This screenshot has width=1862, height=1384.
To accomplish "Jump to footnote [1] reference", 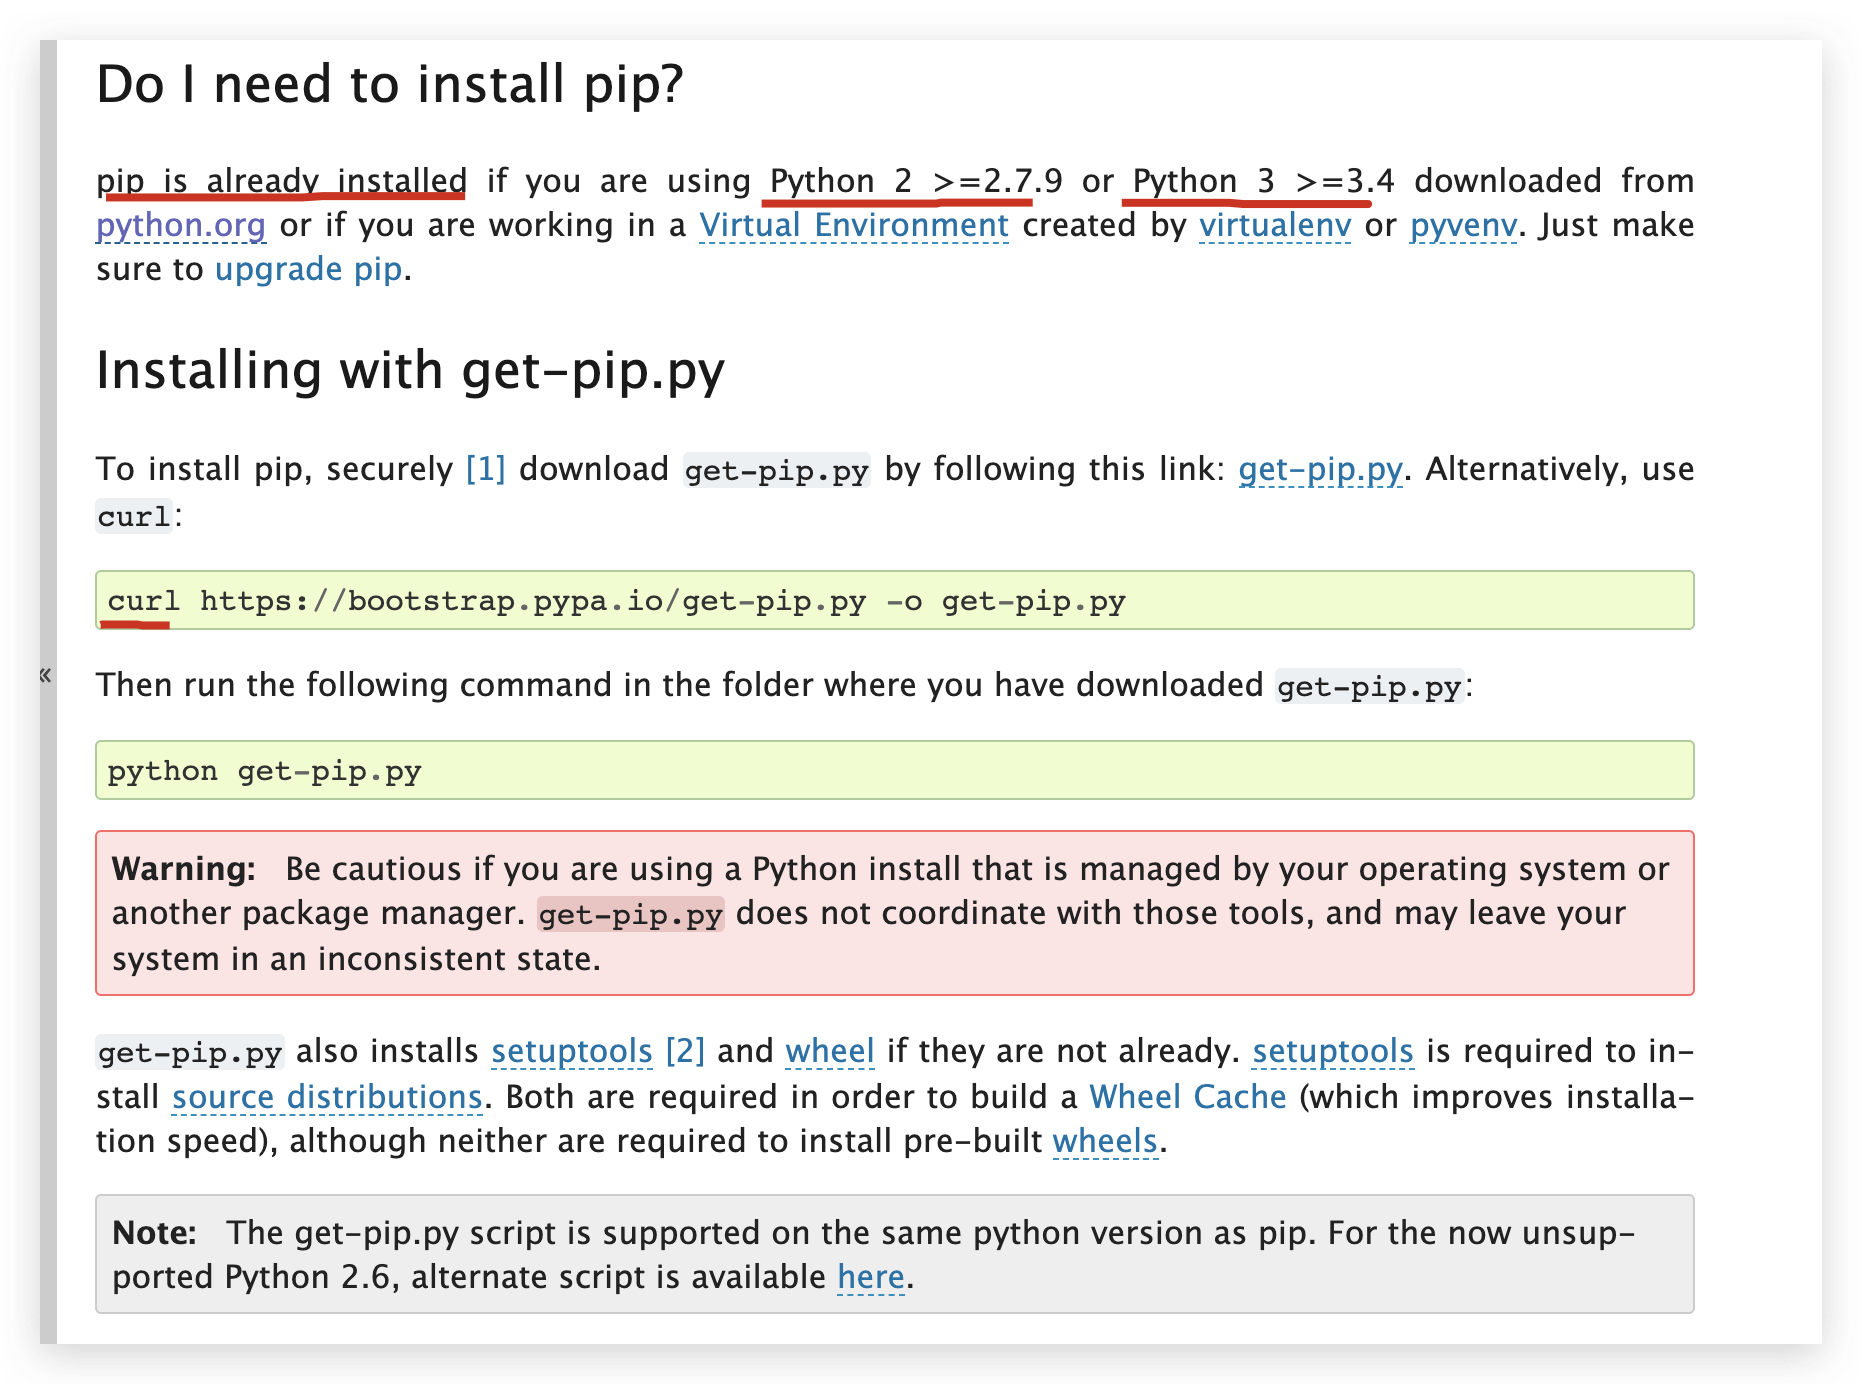I will point(486,469).
